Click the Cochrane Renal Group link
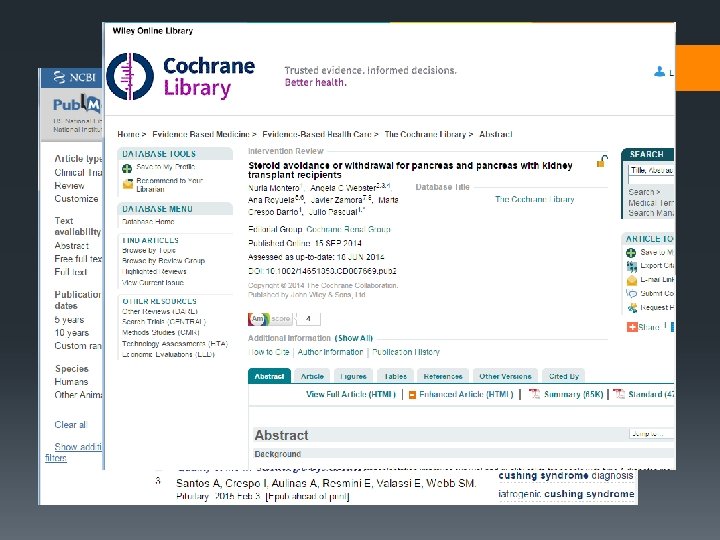 point(348,229)
